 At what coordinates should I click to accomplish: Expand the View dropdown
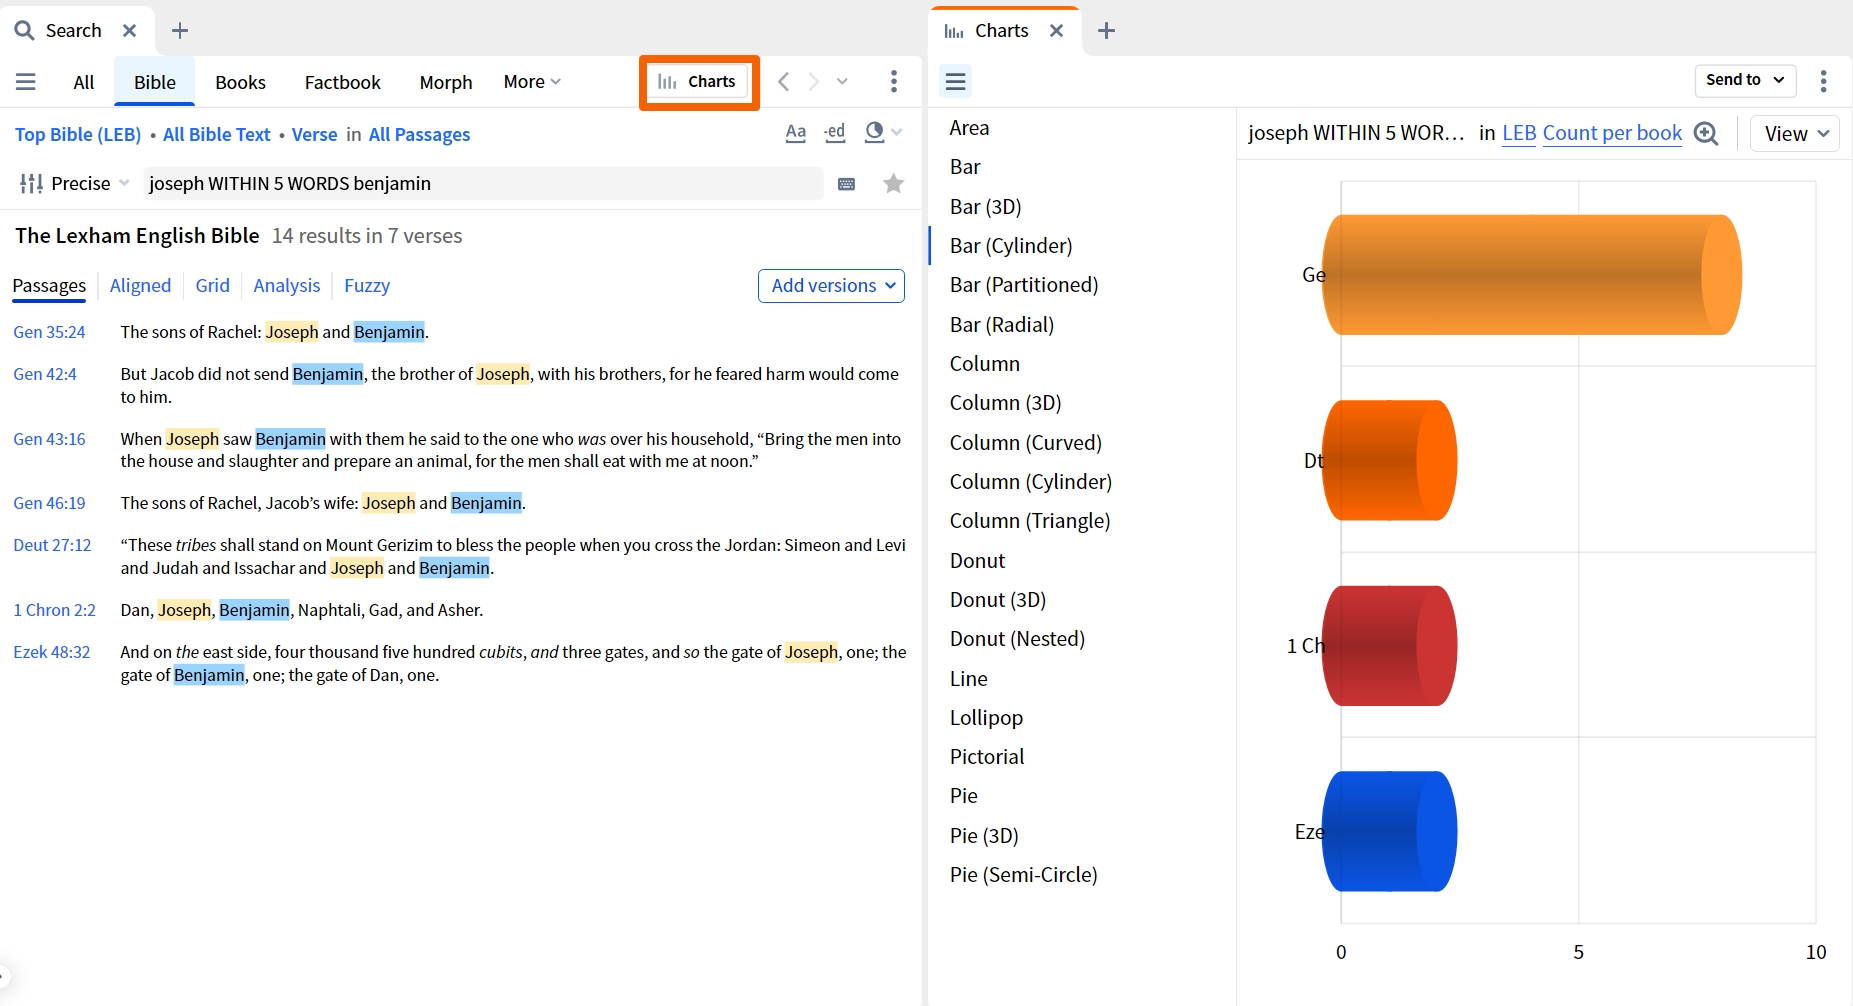[1795, 134]
